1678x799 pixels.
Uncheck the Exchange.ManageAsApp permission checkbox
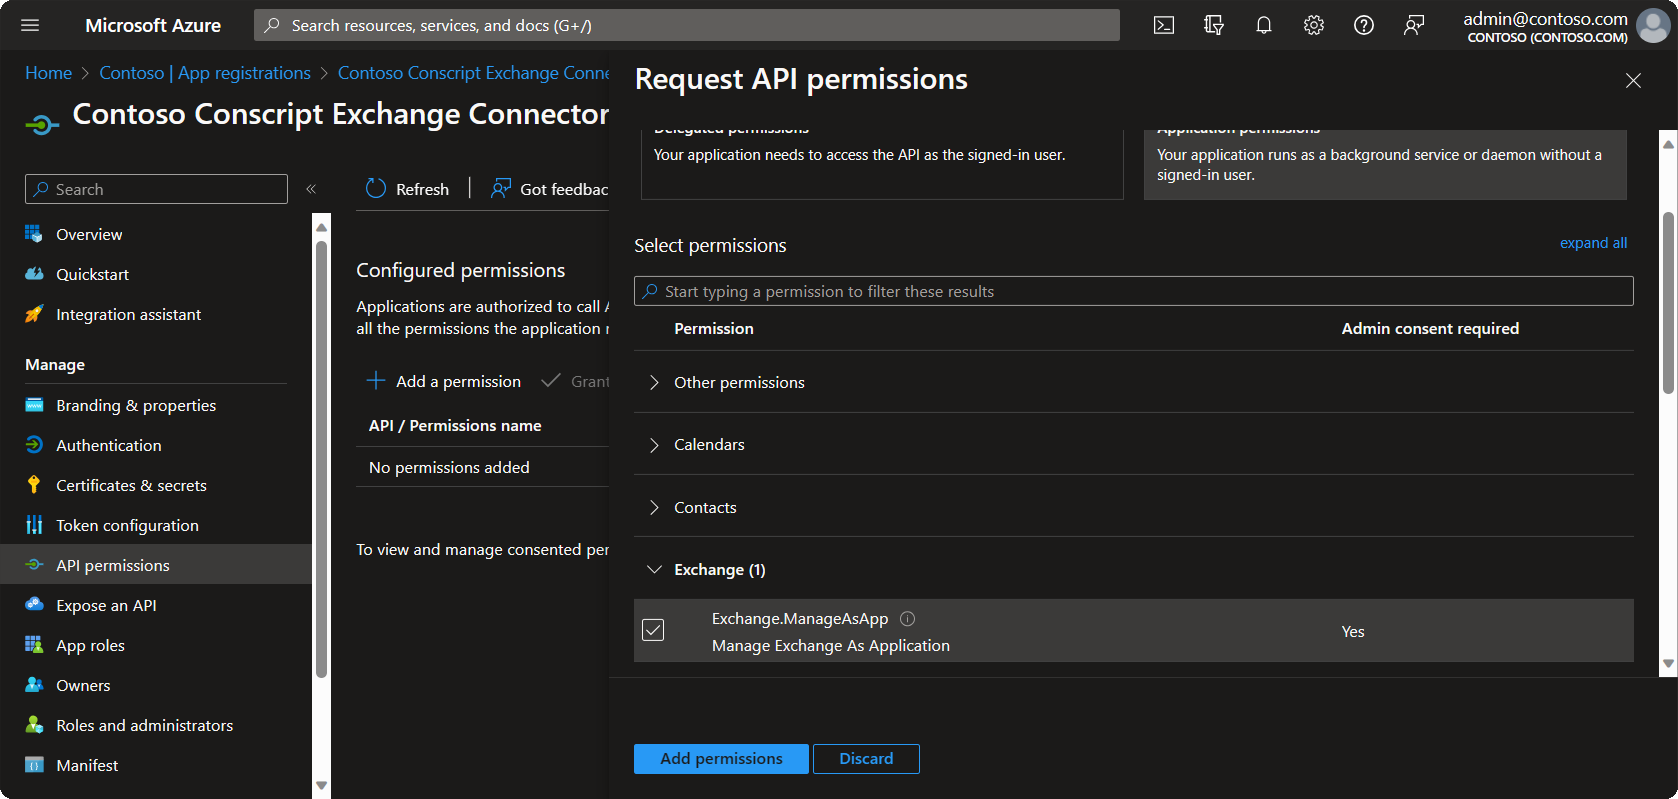(653, 630)
